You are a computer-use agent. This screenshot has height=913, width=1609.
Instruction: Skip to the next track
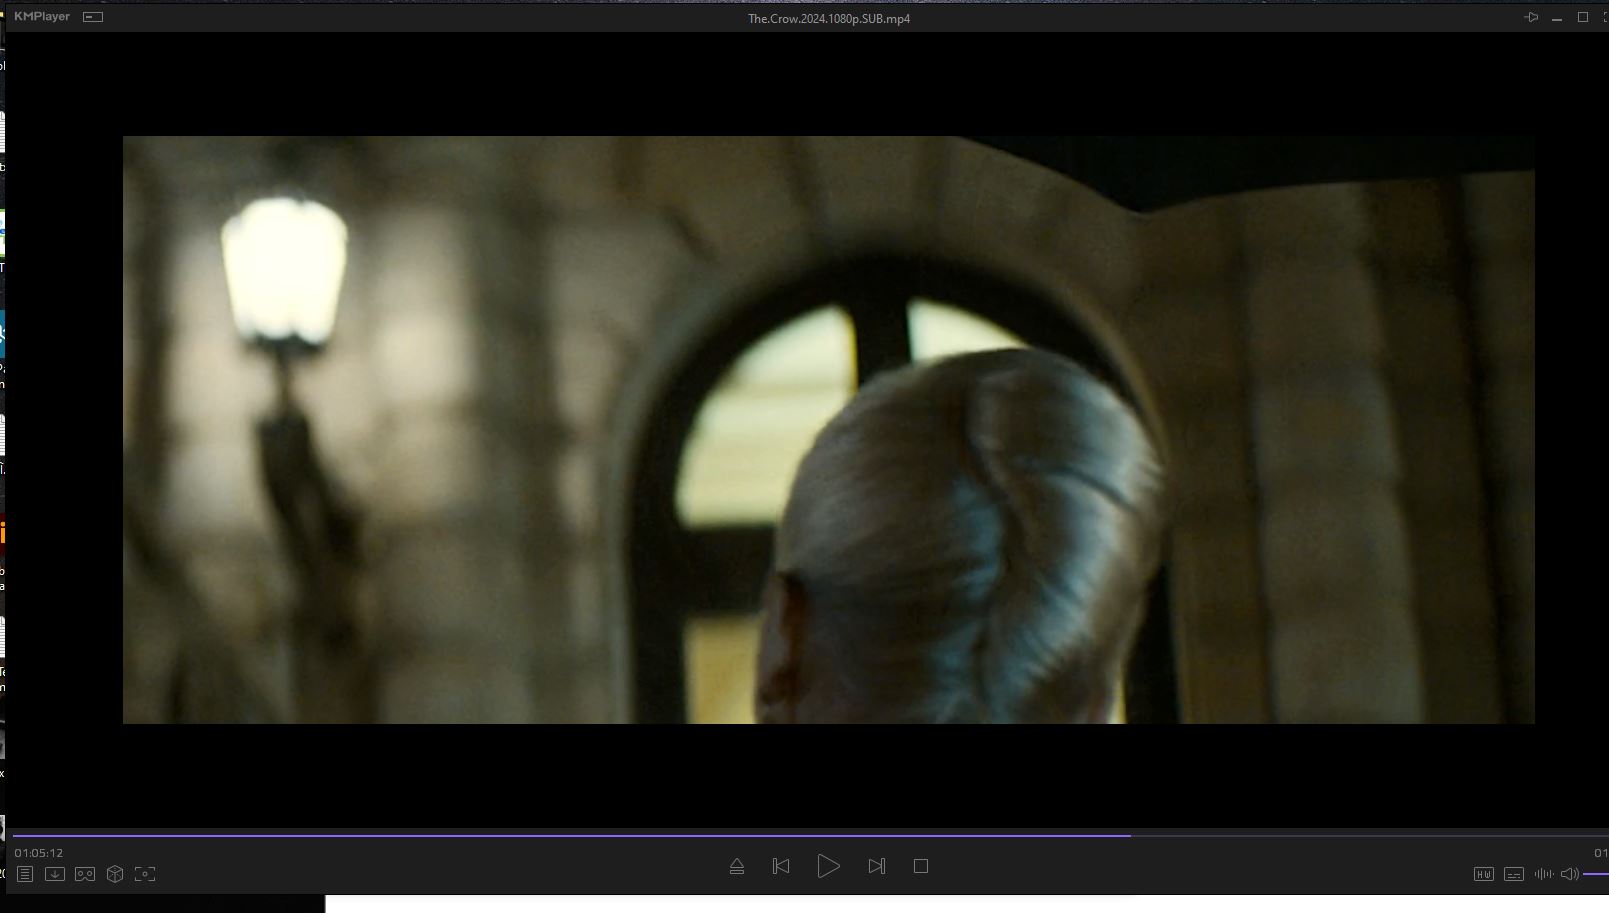877,866
